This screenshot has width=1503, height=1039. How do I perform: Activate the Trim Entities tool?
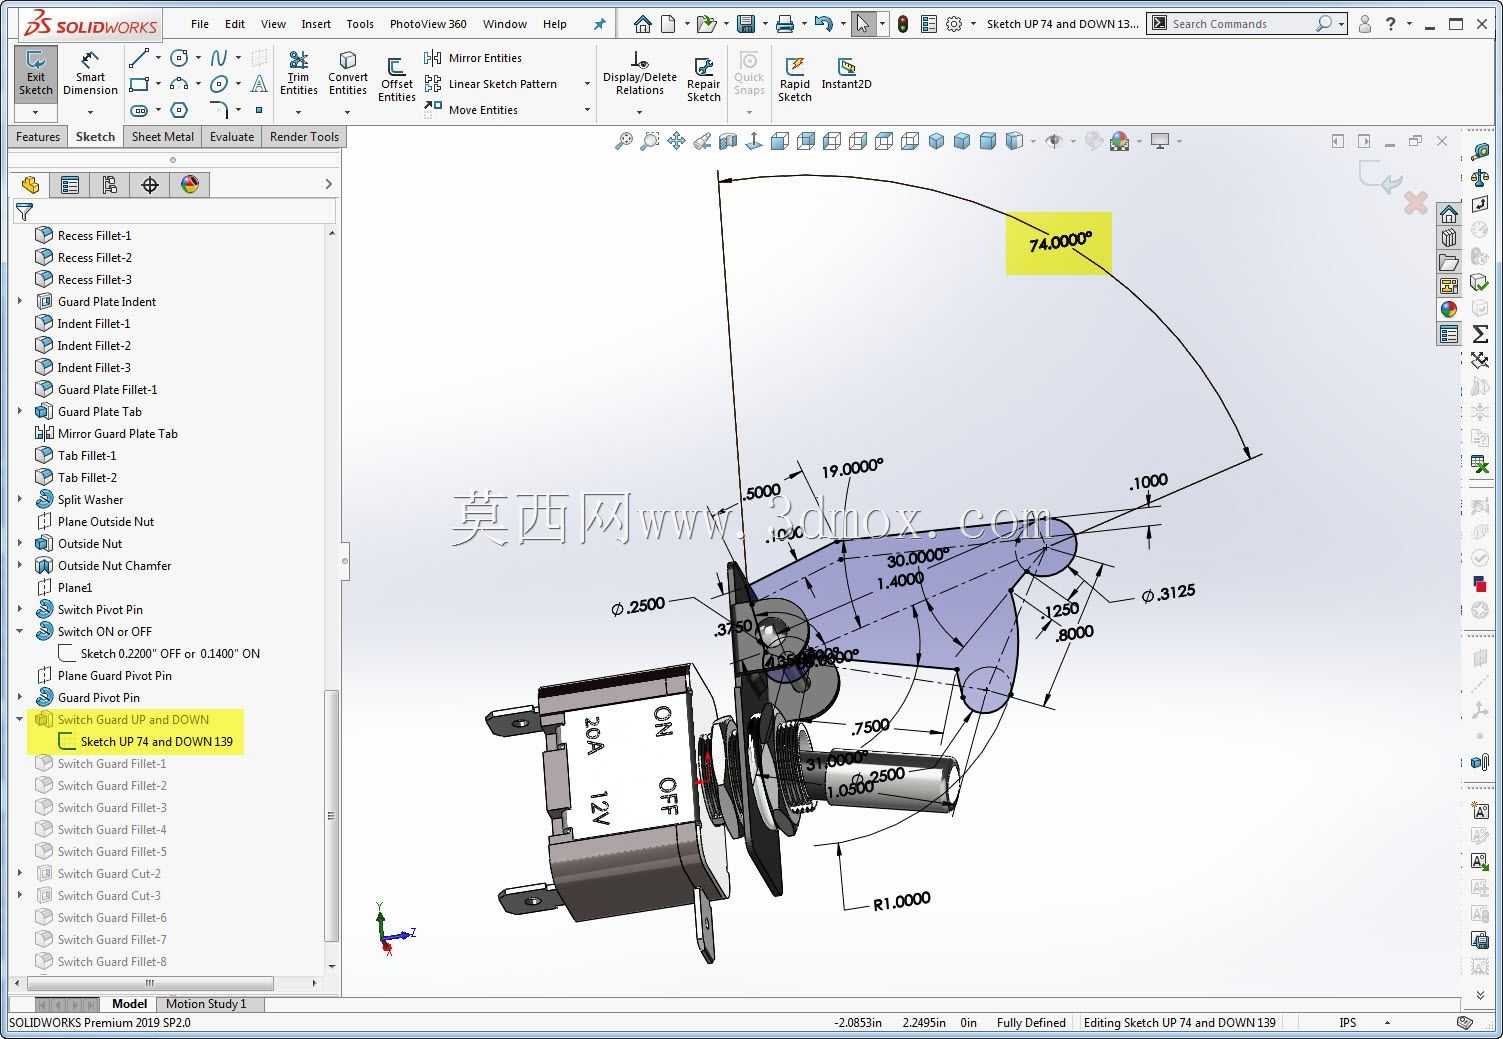point(298,74)
